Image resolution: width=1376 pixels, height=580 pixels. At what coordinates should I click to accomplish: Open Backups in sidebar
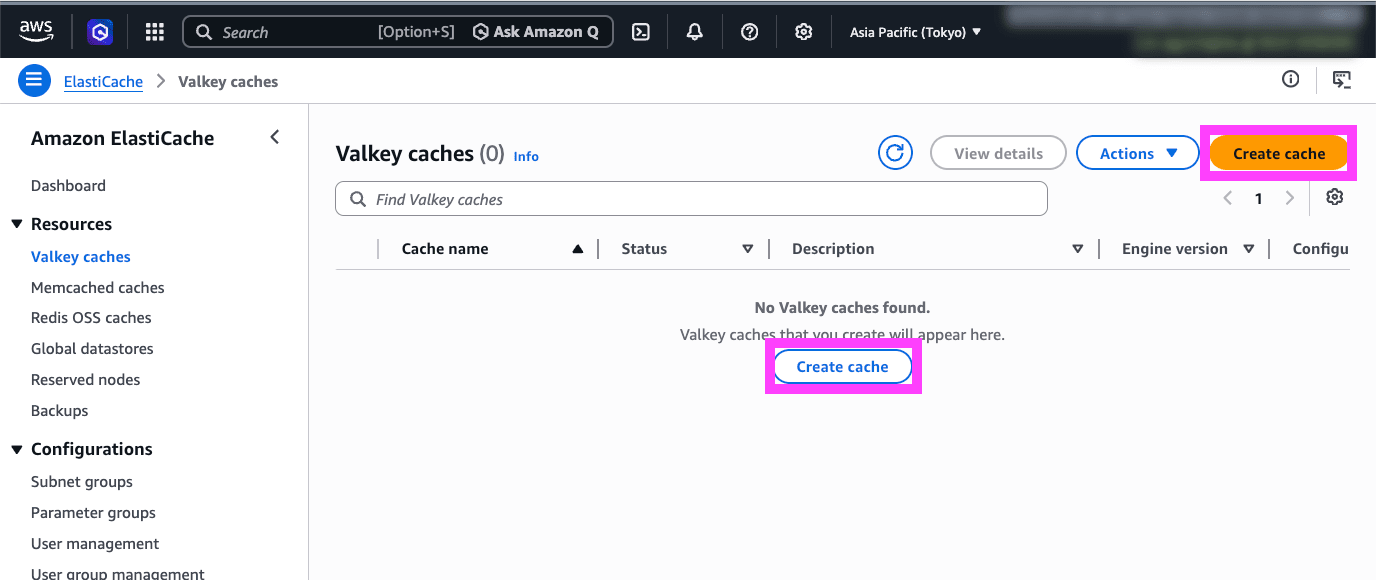[x=59, y=410]
